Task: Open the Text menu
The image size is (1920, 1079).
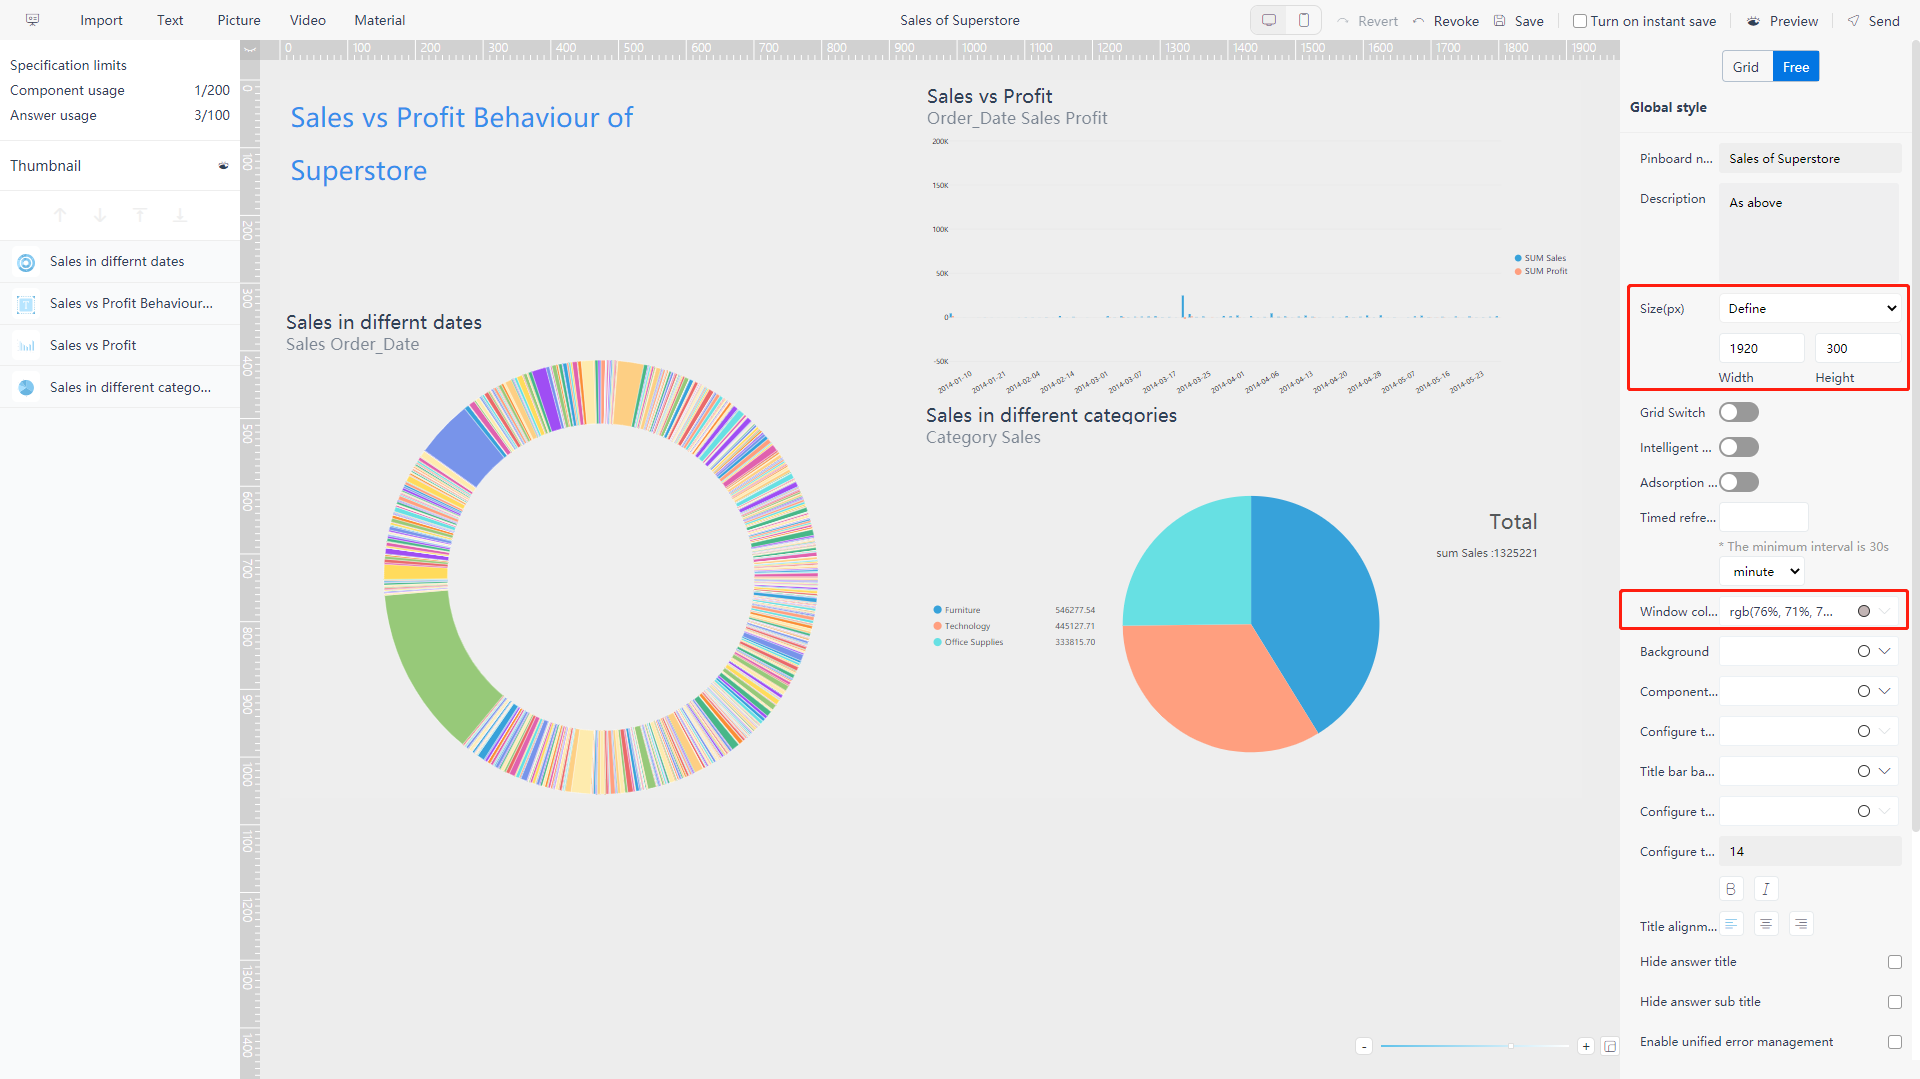Action: point(170,20)
